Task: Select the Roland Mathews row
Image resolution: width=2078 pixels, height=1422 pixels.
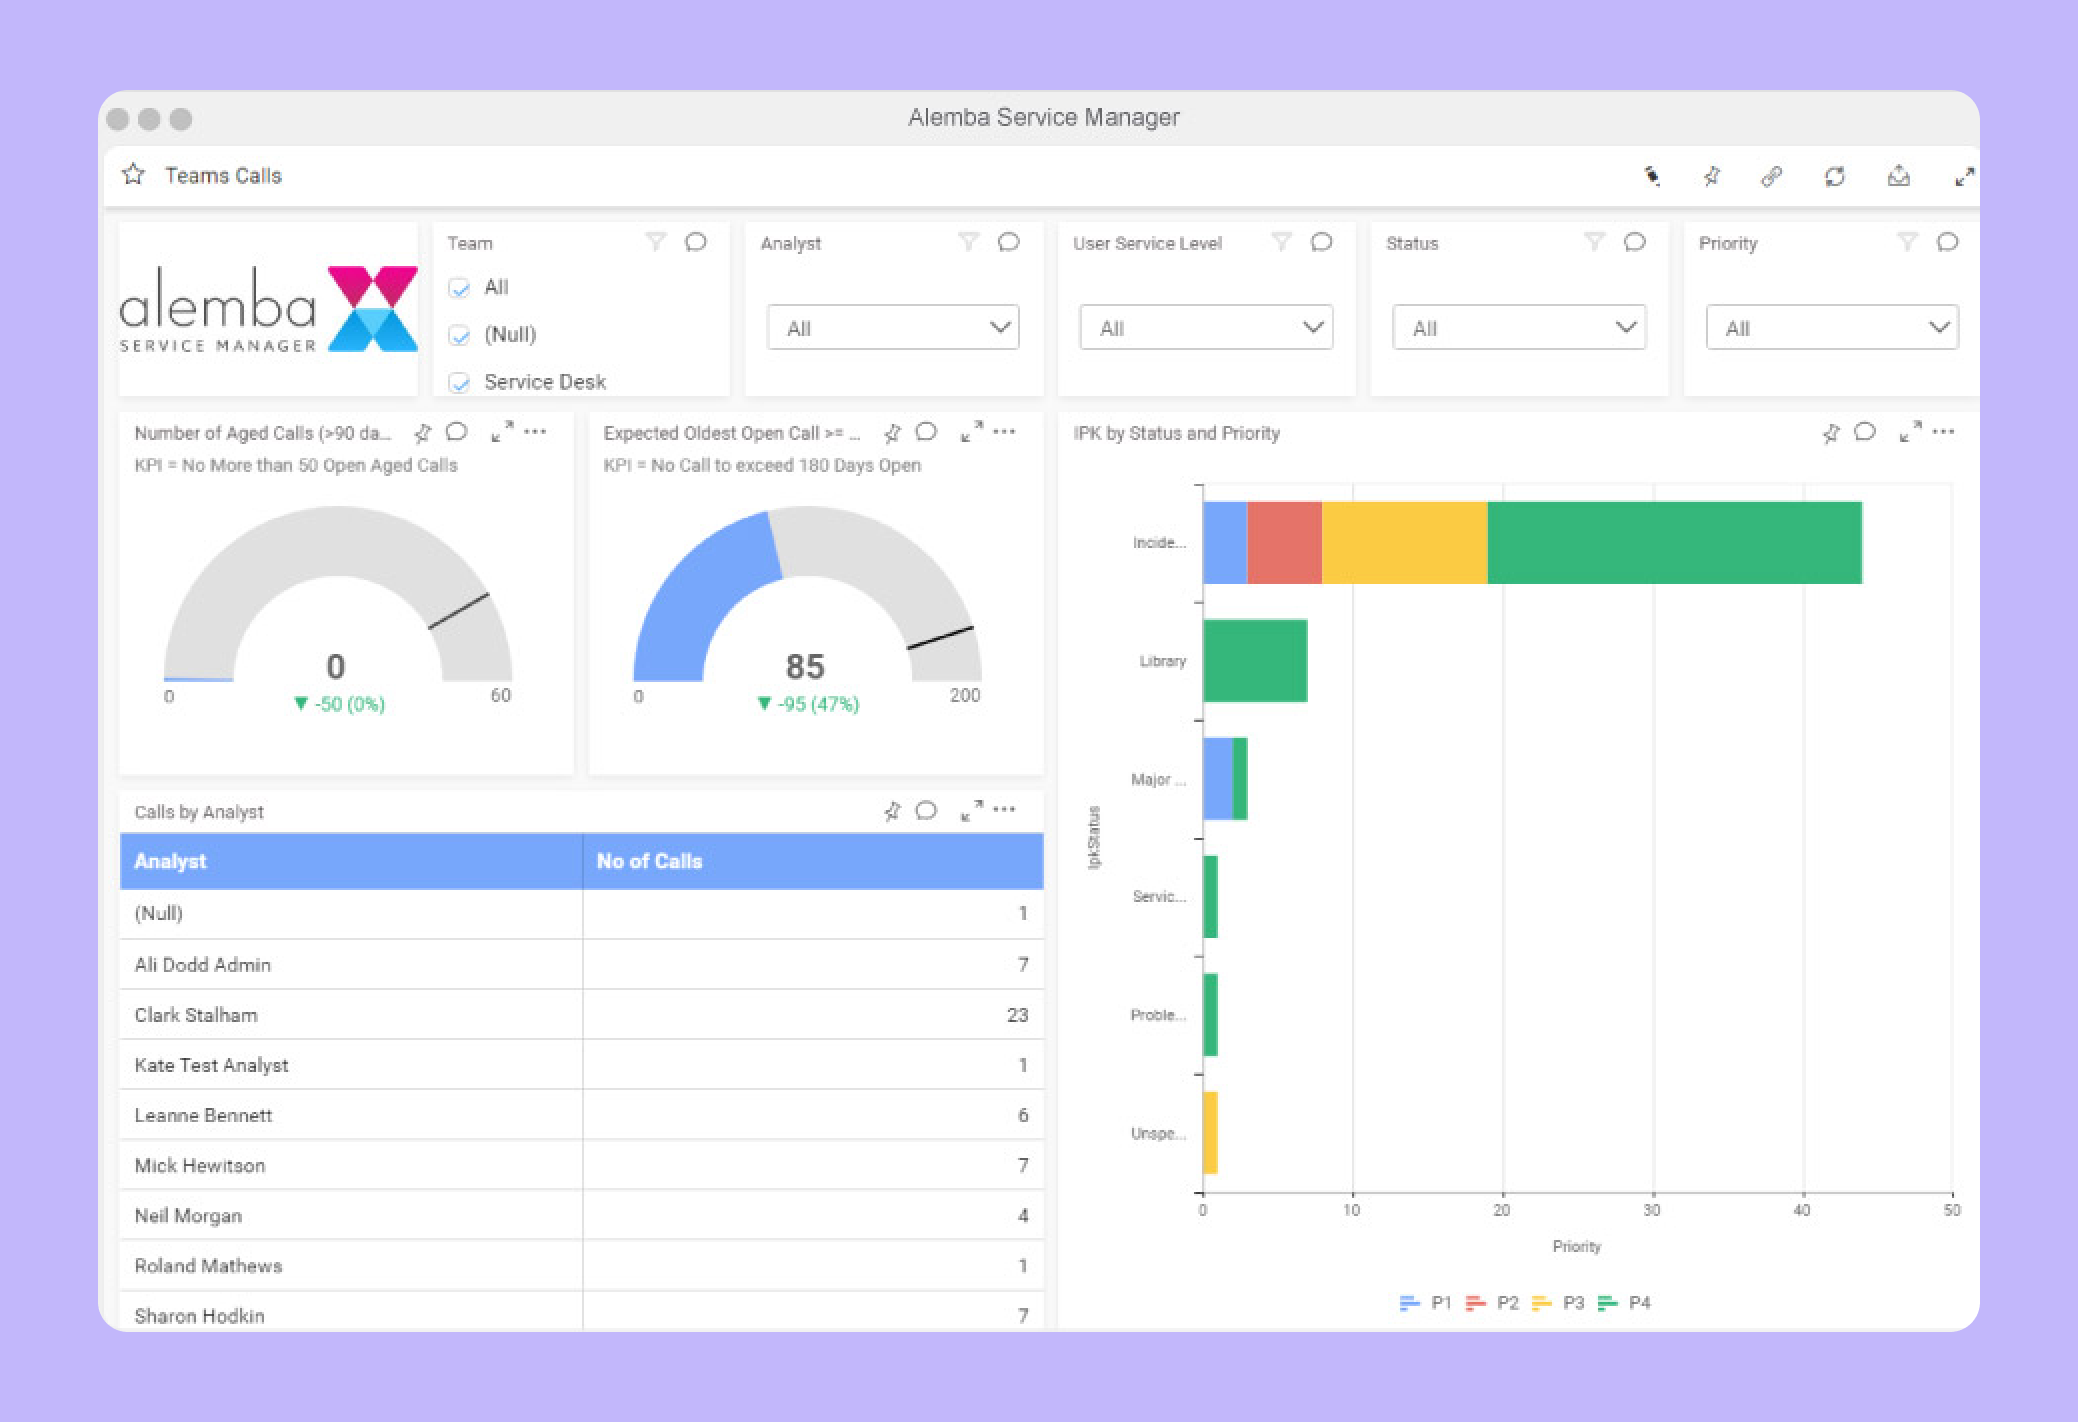Action: pyautogui.click(x=581, y=1266)
